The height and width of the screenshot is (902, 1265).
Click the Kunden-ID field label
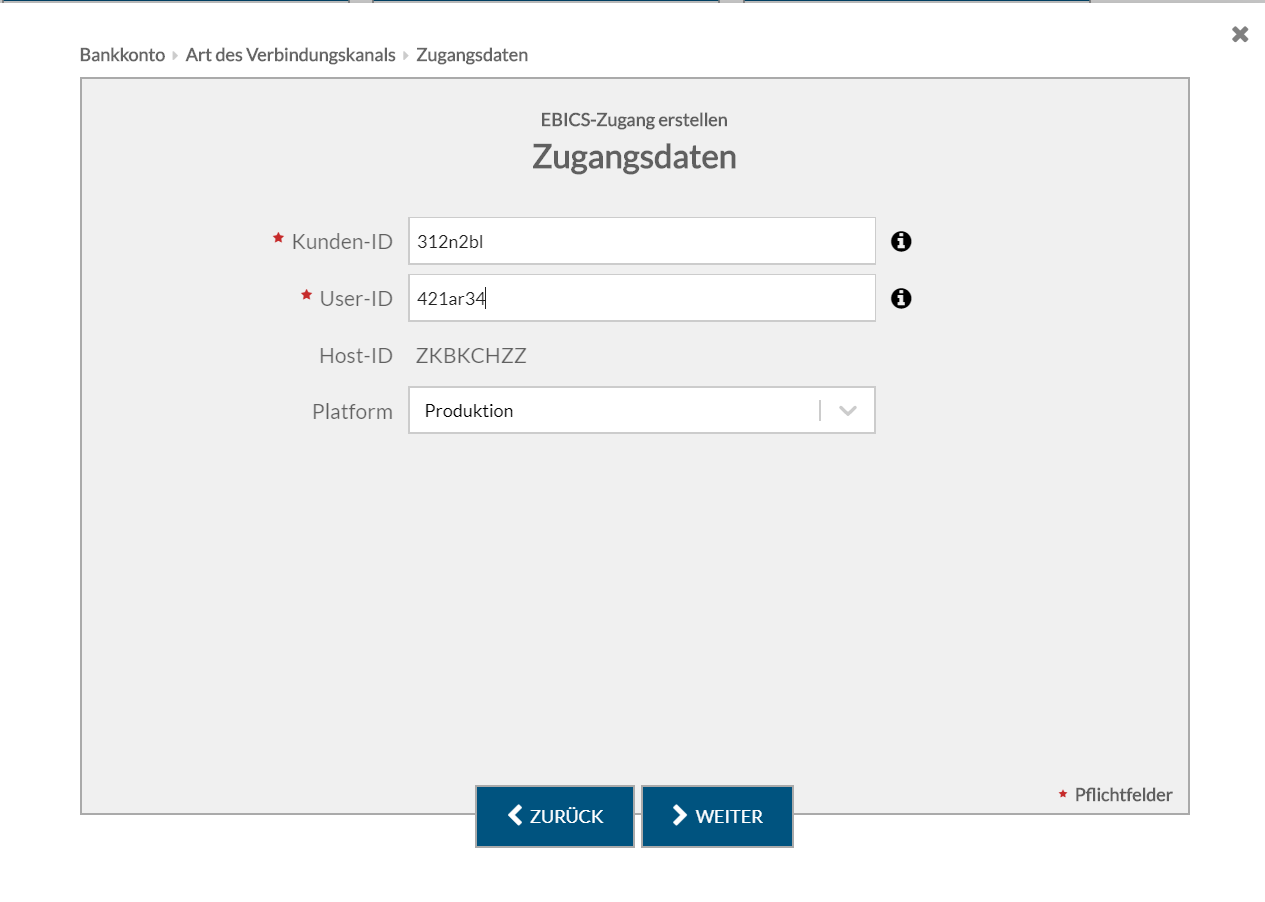click(342, 241)
